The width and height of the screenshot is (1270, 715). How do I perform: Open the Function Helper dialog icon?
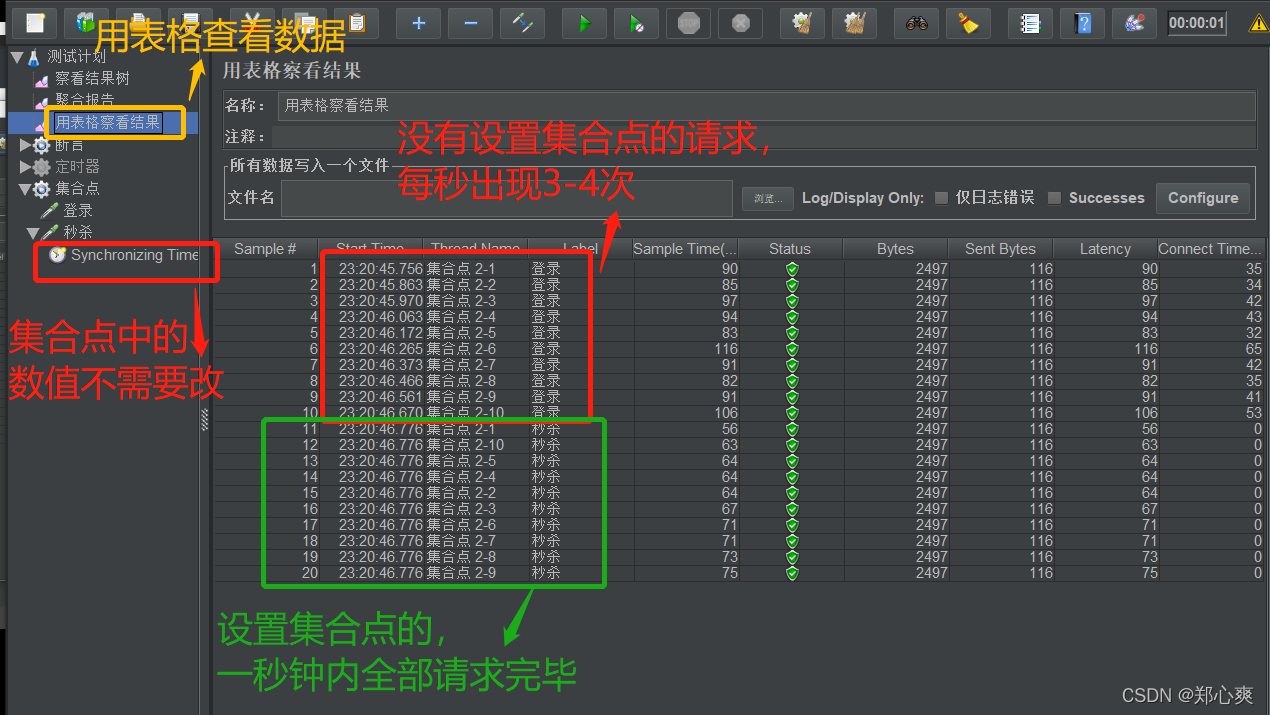click(x=1030, y=22)
